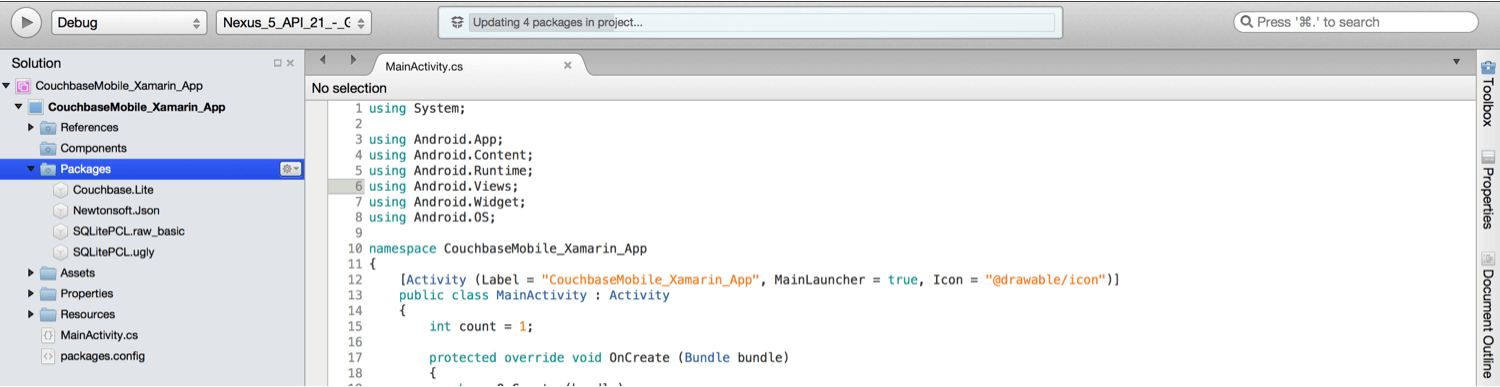Image resolution: width=1500 pixels, height=387 pixels.
Task: Expand the Properties folder
Action: 31,294
